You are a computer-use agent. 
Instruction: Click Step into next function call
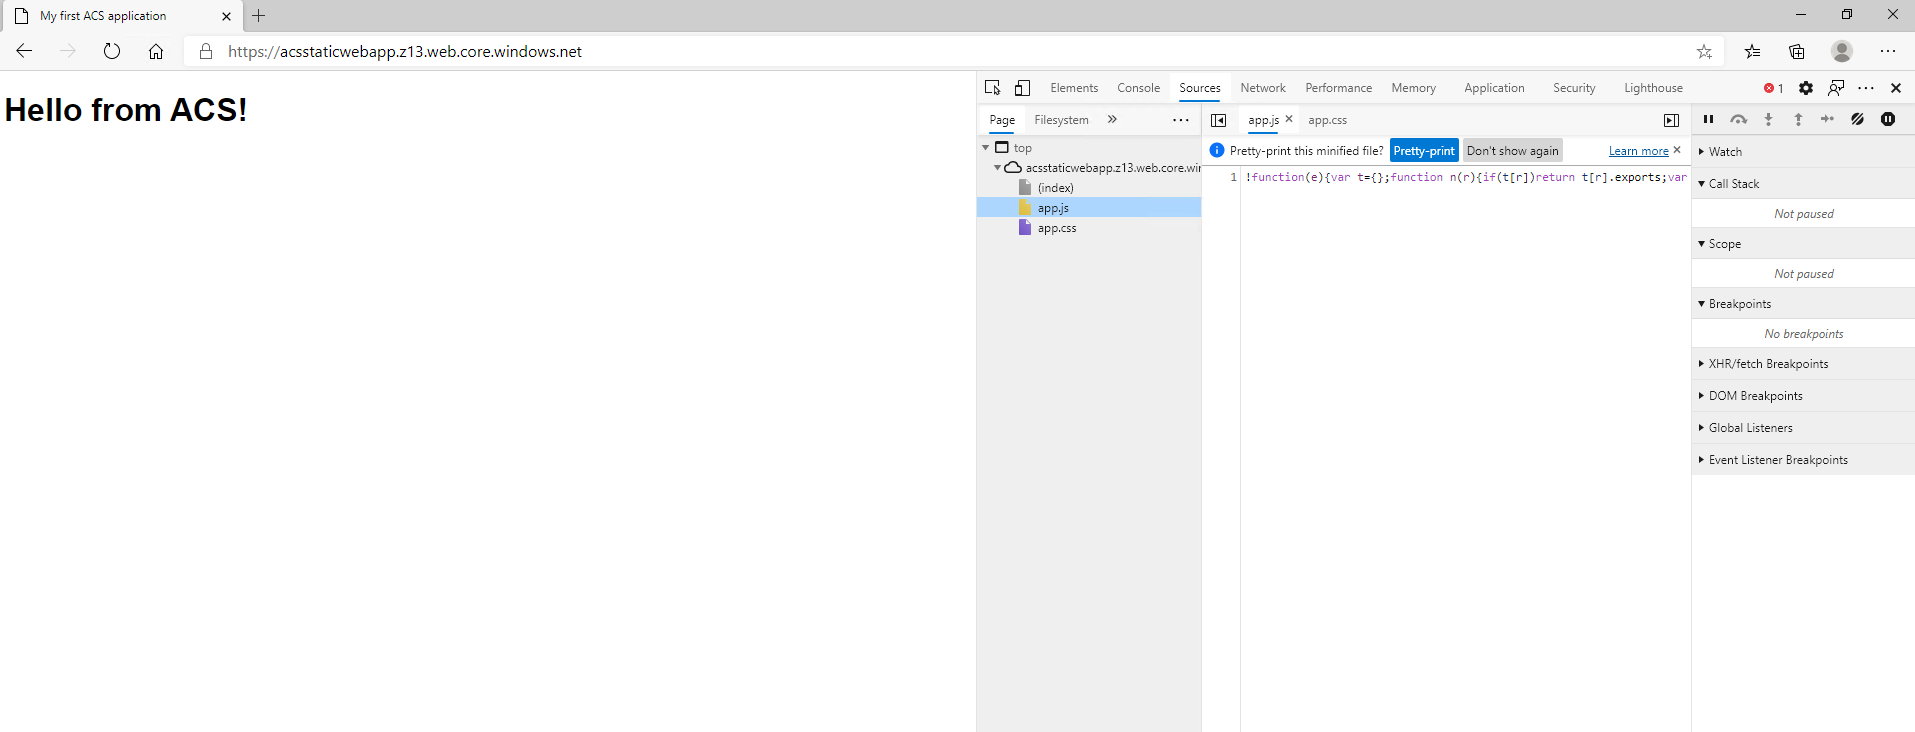point(1768,119)
